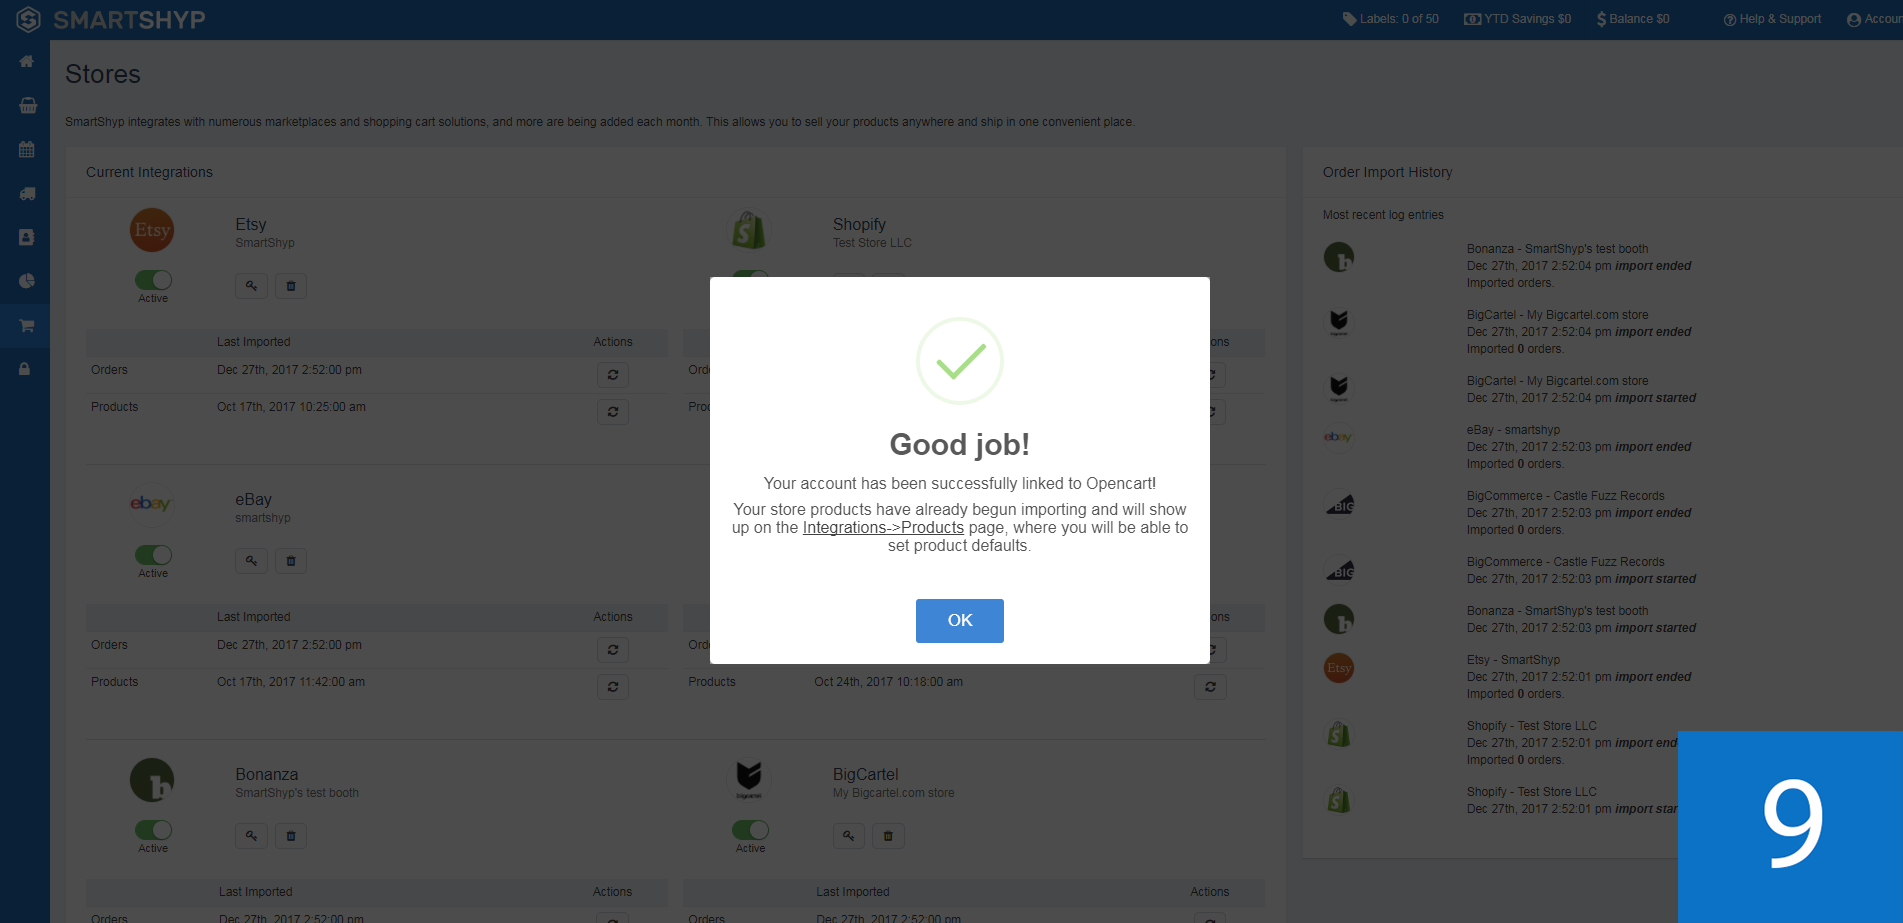Refresh Etsy Orders import
The width and height of the screenshot is (1903, 923).
tap(613, 375)
